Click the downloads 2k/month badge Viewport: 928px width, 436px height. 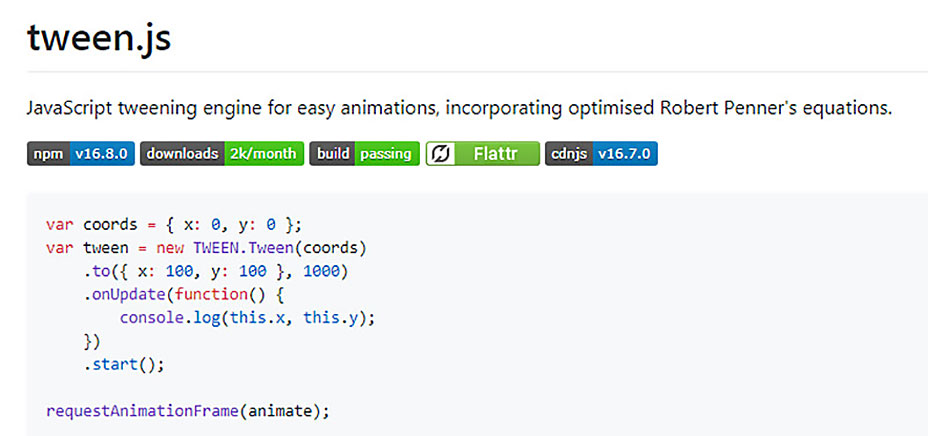coord(222,154)
